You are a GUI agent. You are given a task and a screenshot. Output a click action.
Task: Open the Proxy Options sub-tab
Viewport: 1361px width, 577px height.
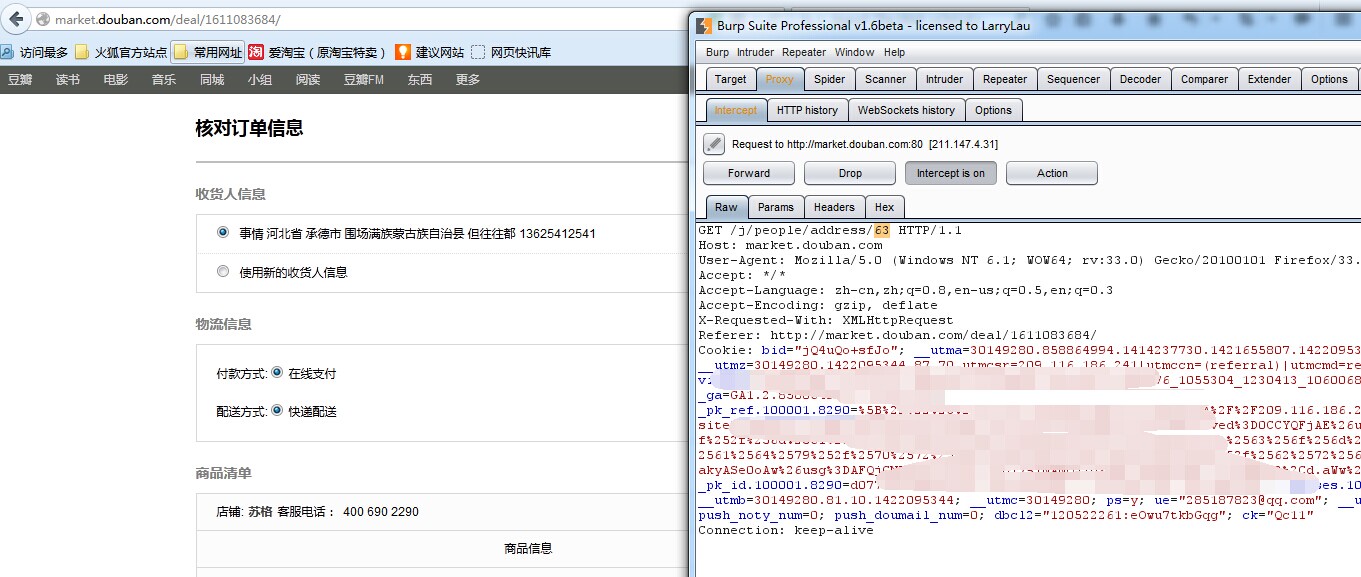coord(993,110)
